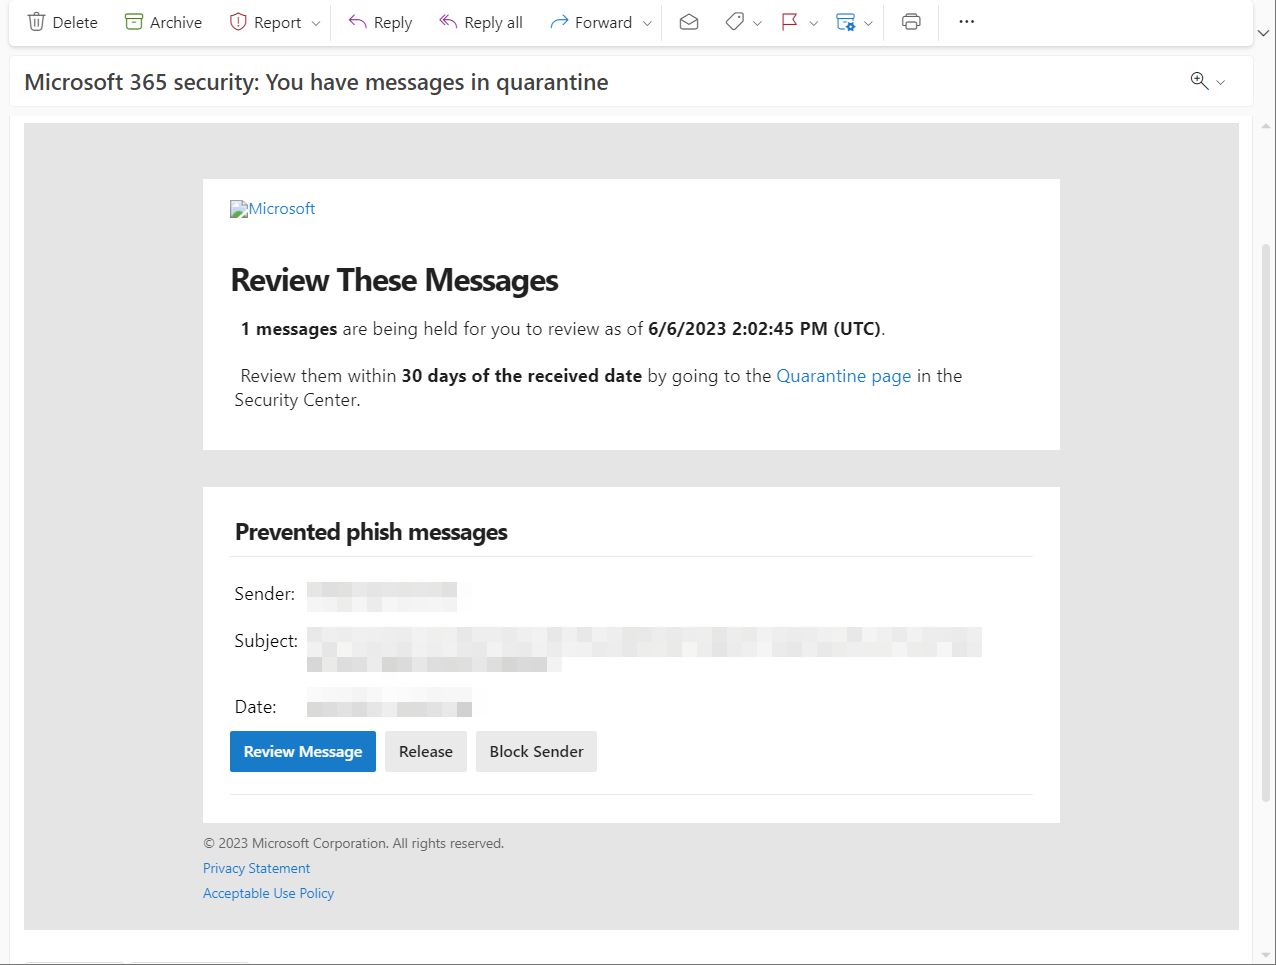Reply to this email

pyautogui.click(x=380, y=22)
